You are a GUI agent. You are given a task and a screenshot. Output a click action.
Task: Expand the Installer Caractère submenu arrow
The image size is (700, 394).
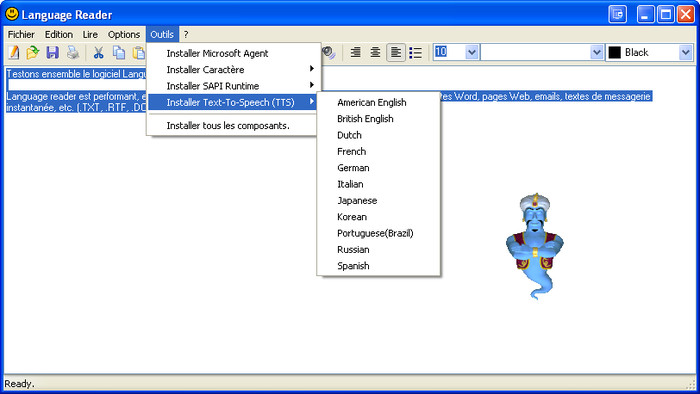coord(312,69)
